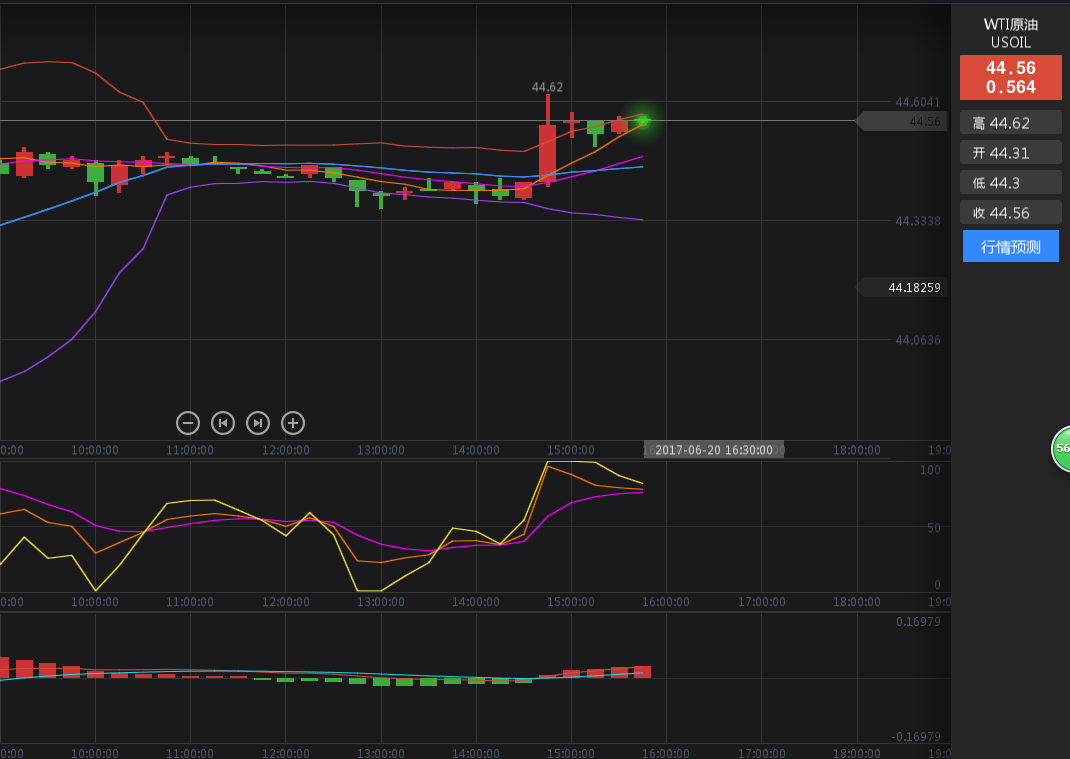Click the 2017-06-20 16:30:00 time label

714,450
